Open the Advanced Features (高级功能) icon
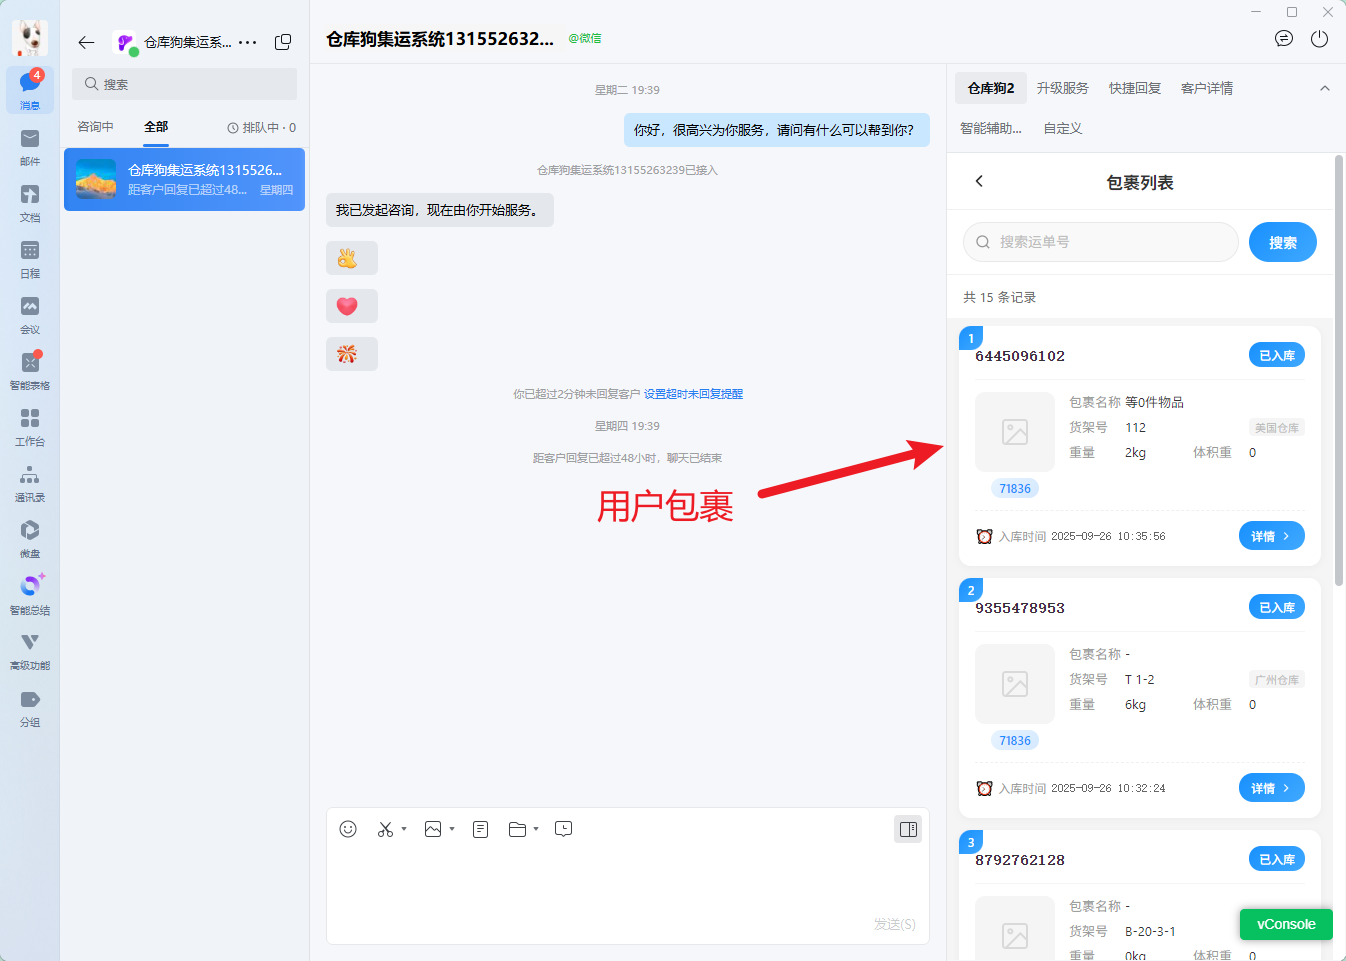The image size is (1346, 961). [30, 650]
